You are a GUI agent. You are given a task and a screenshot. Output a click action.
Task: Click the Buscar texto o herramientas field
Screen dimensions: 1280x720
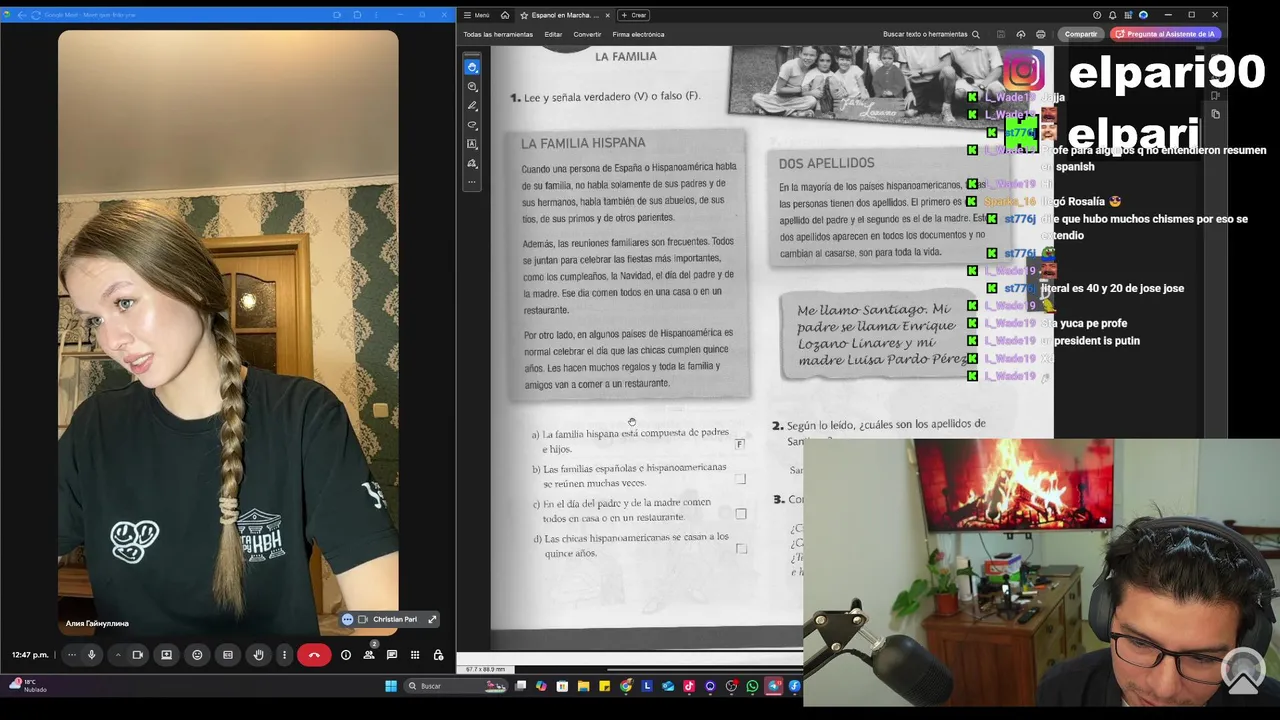[x=931, y=34]
